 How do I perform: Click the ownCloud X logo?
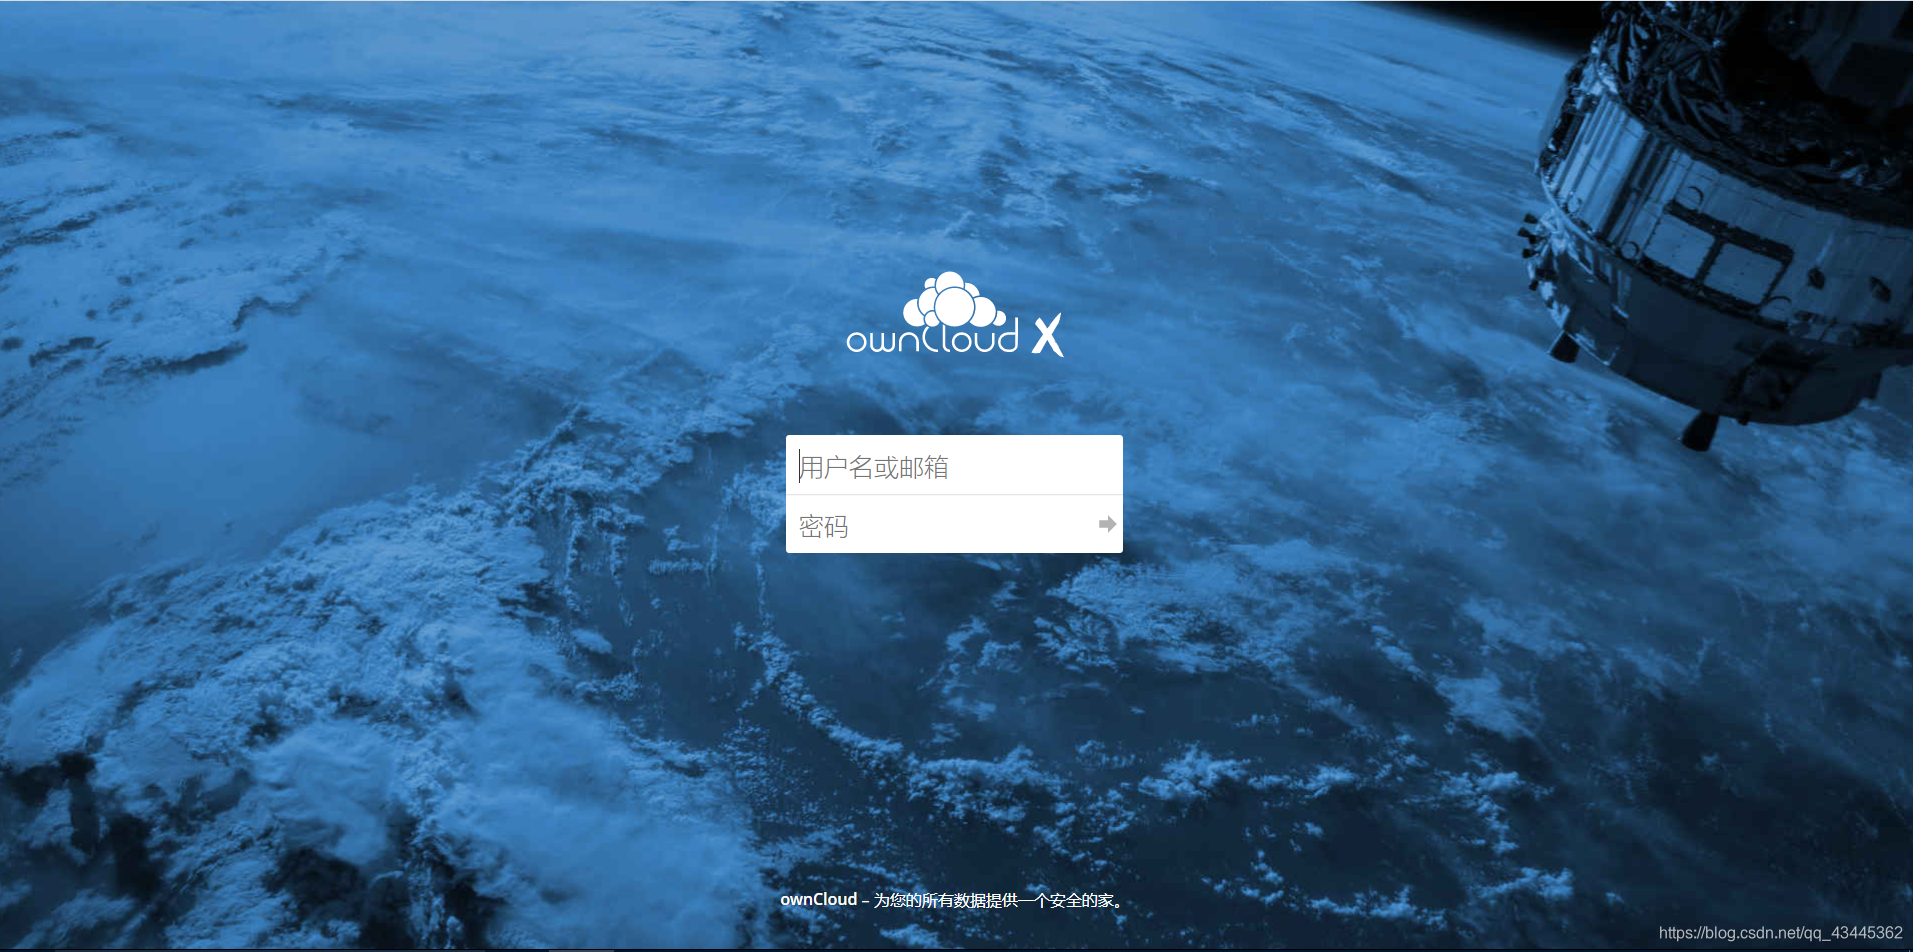click(955, 314)
